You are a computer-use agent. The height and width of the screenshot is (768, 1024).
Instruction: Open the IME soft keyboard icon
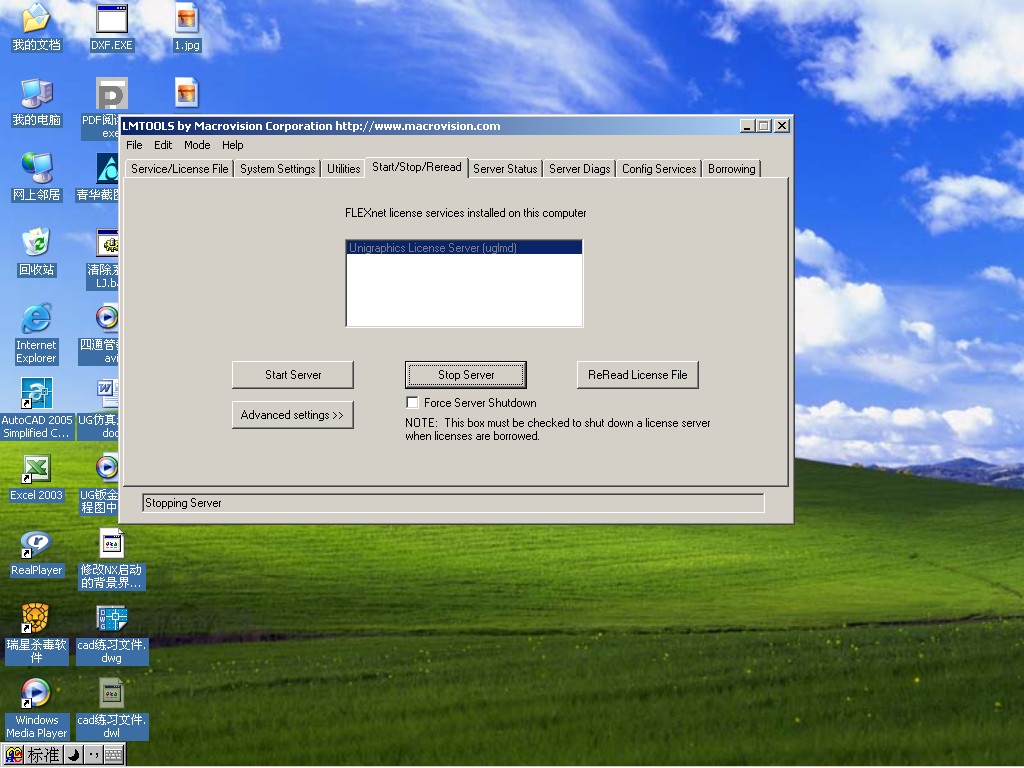(113, 755)
